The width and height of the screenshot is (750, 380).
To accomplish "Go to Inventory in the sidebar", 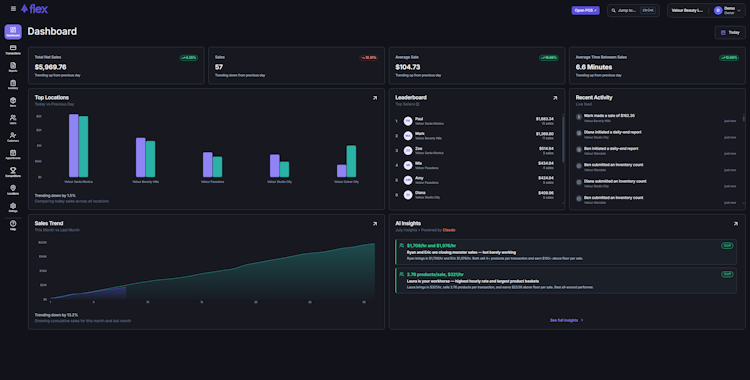I will click(13, 85).
